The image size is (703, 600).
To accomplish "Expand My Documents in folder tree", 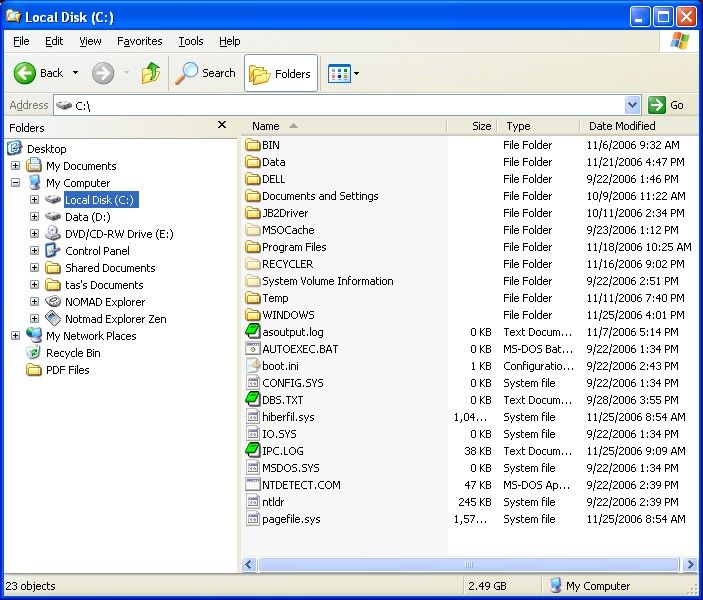I will coord(16,166).
